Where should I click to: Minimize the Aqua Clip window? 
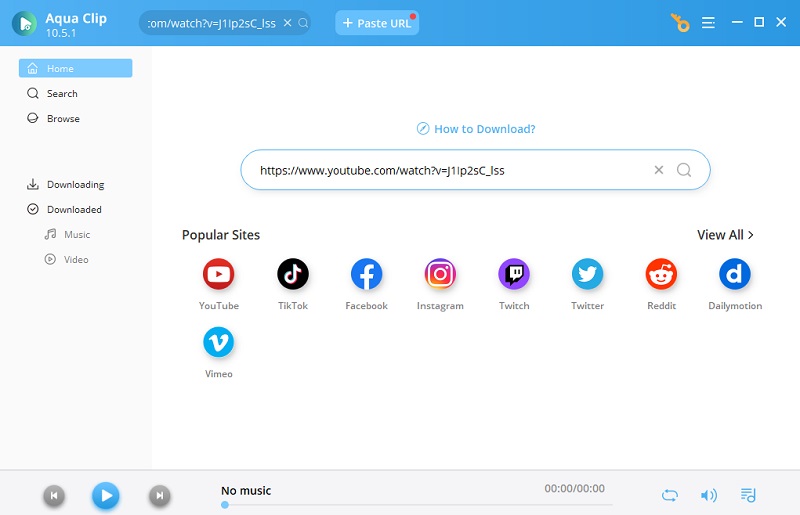pyautogui.click(x=737, y=22)
